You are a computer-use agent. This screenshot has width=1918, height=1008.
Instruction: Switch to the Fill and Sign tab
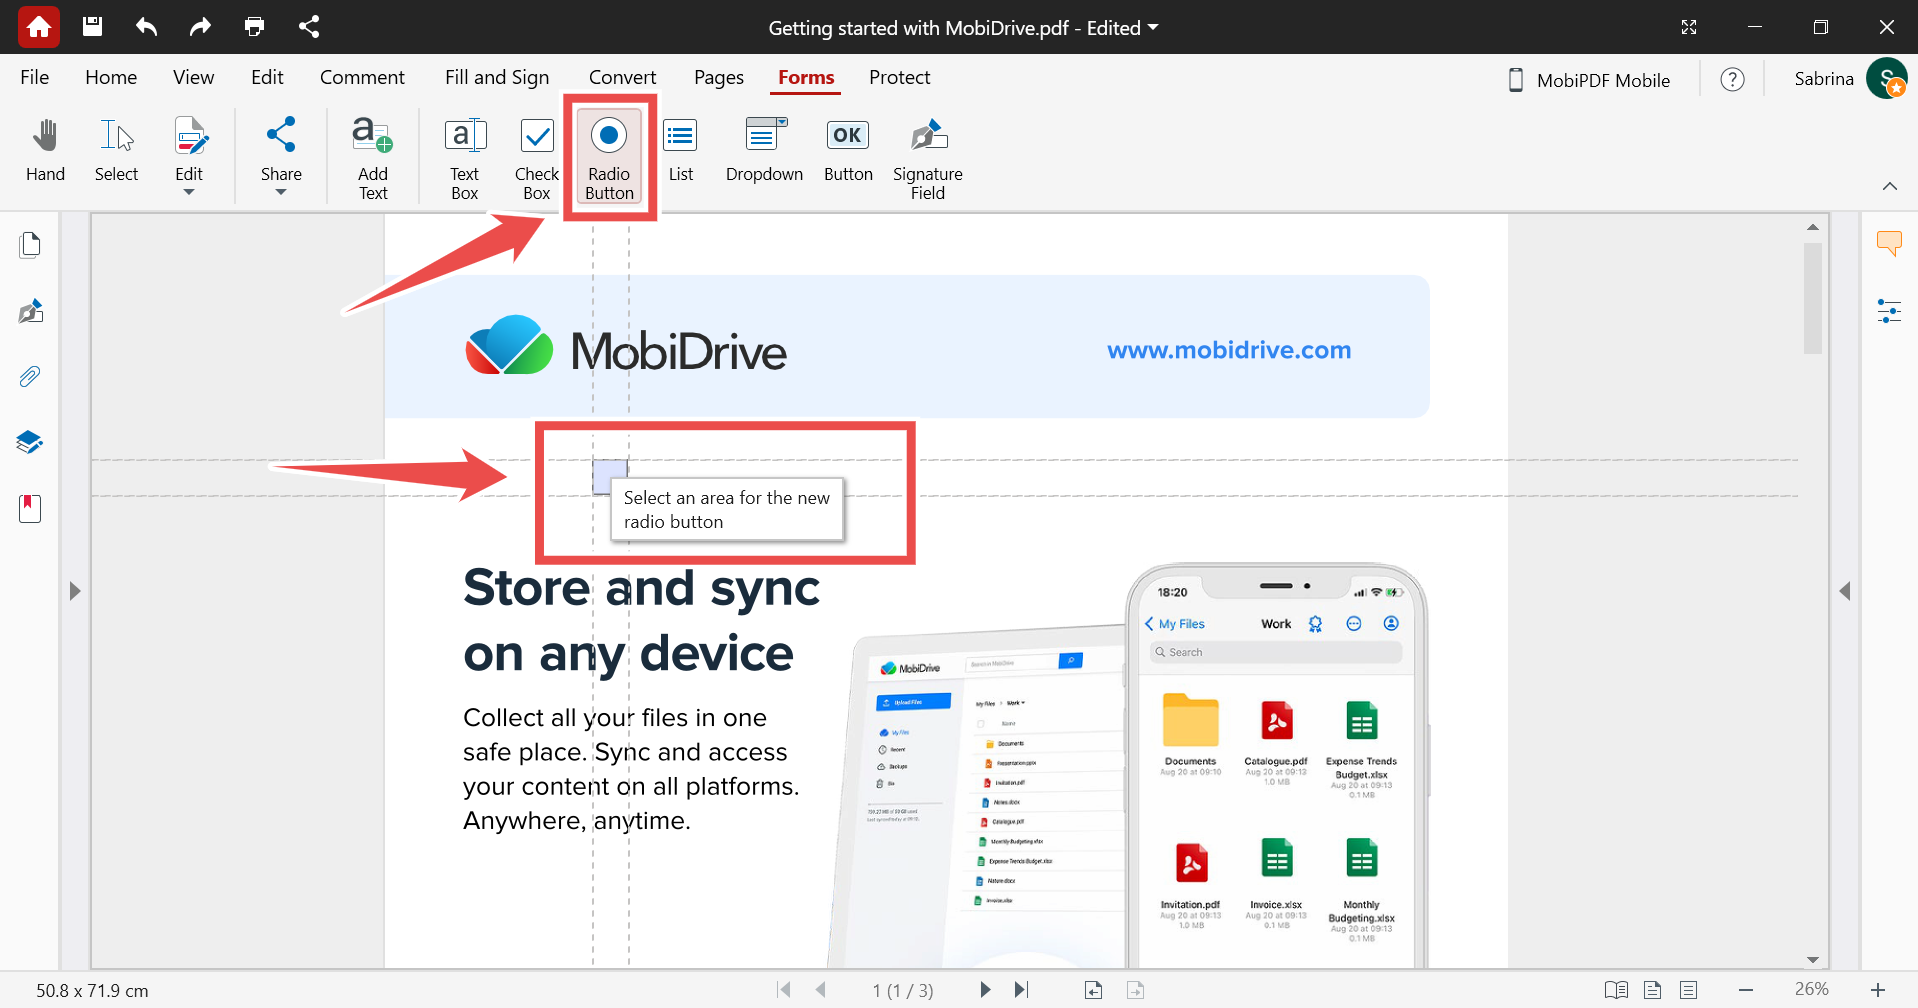coord(497,77)
